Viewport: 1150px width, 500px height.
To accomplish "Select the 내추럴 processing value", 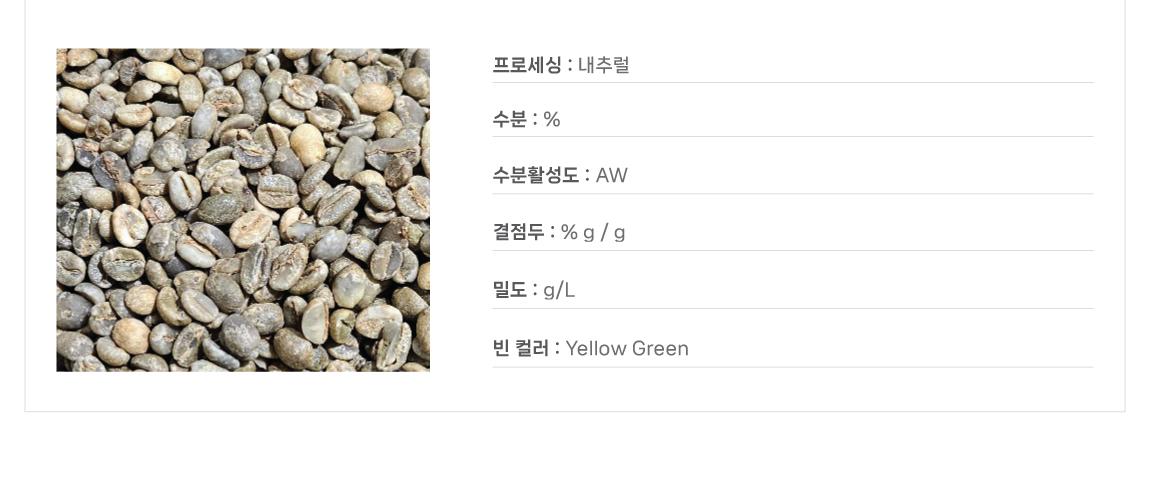I will (604, 65).
